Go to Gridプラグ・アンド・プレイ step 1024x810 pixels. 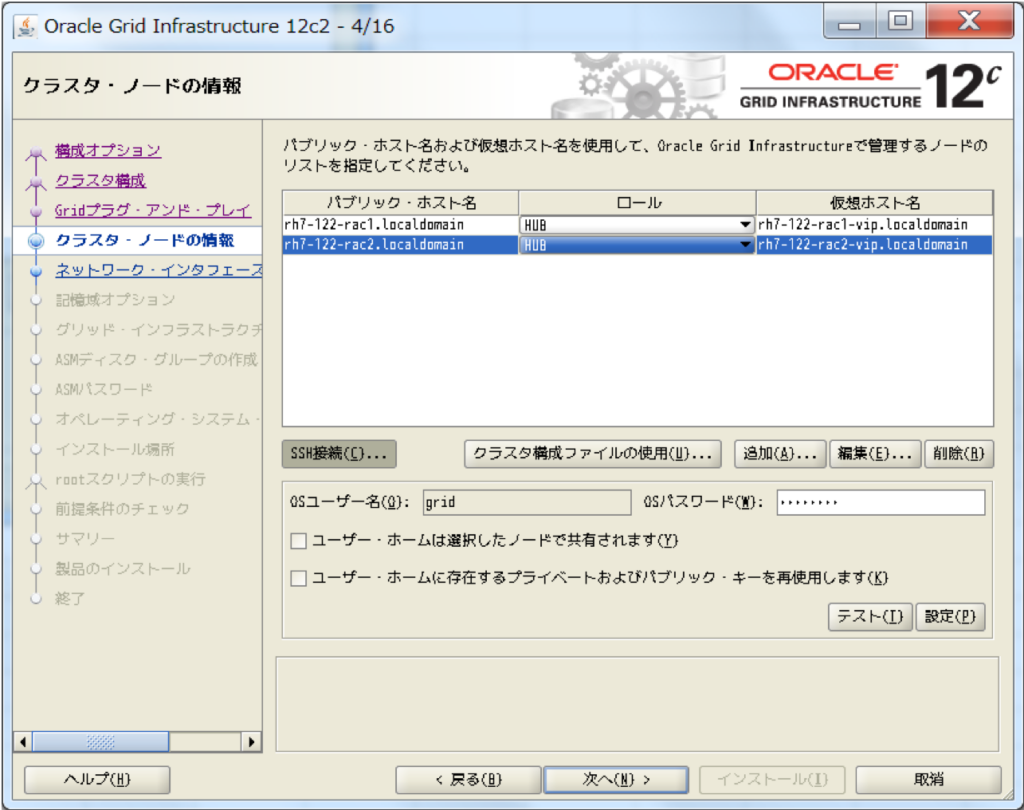[x=152, y=210]
